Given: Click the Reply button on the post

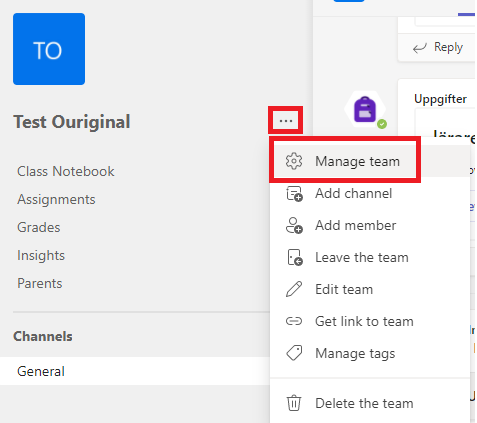Looking at the screenshot, I should (437, 47).
